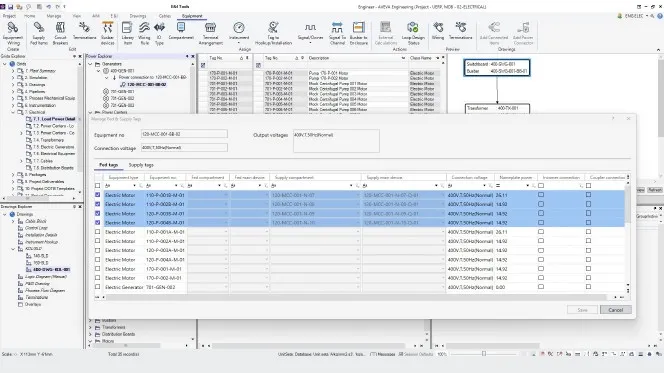Tick Incomer connection for 110-P-001A-M-01
Screen dimensions: 664x373
pos(541,232)
